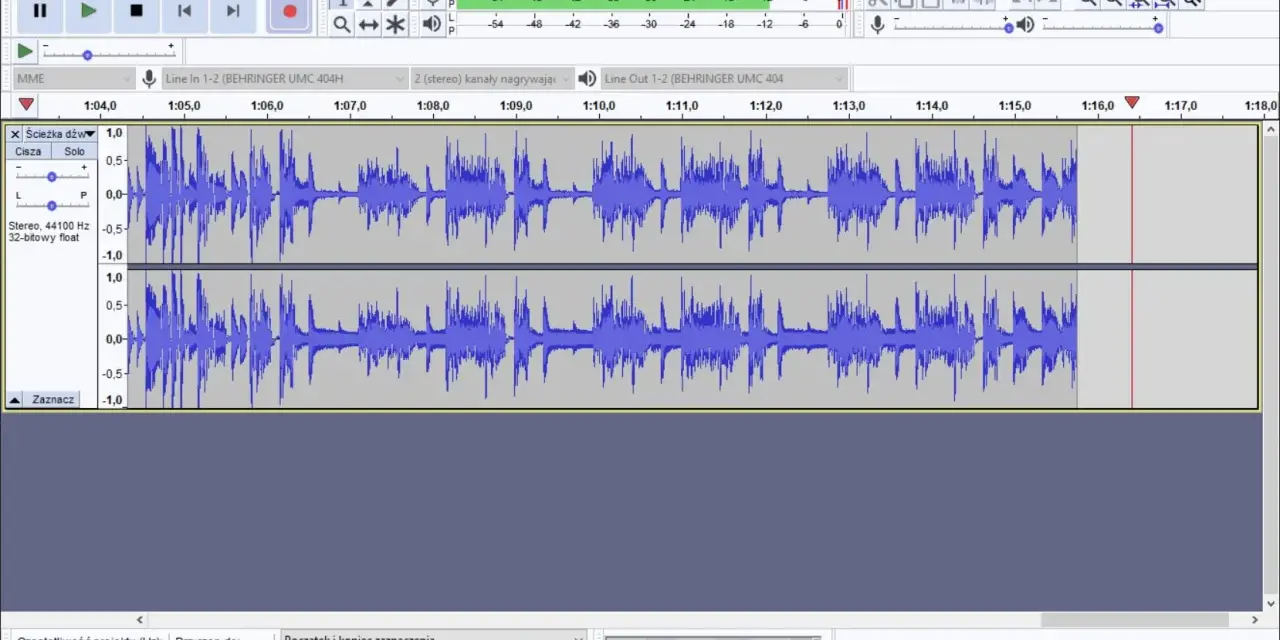Viewport: 1280px width, 640px height.
Task: Select the Multi-tool asterisk icon
Action: click(x=396, y=25)
